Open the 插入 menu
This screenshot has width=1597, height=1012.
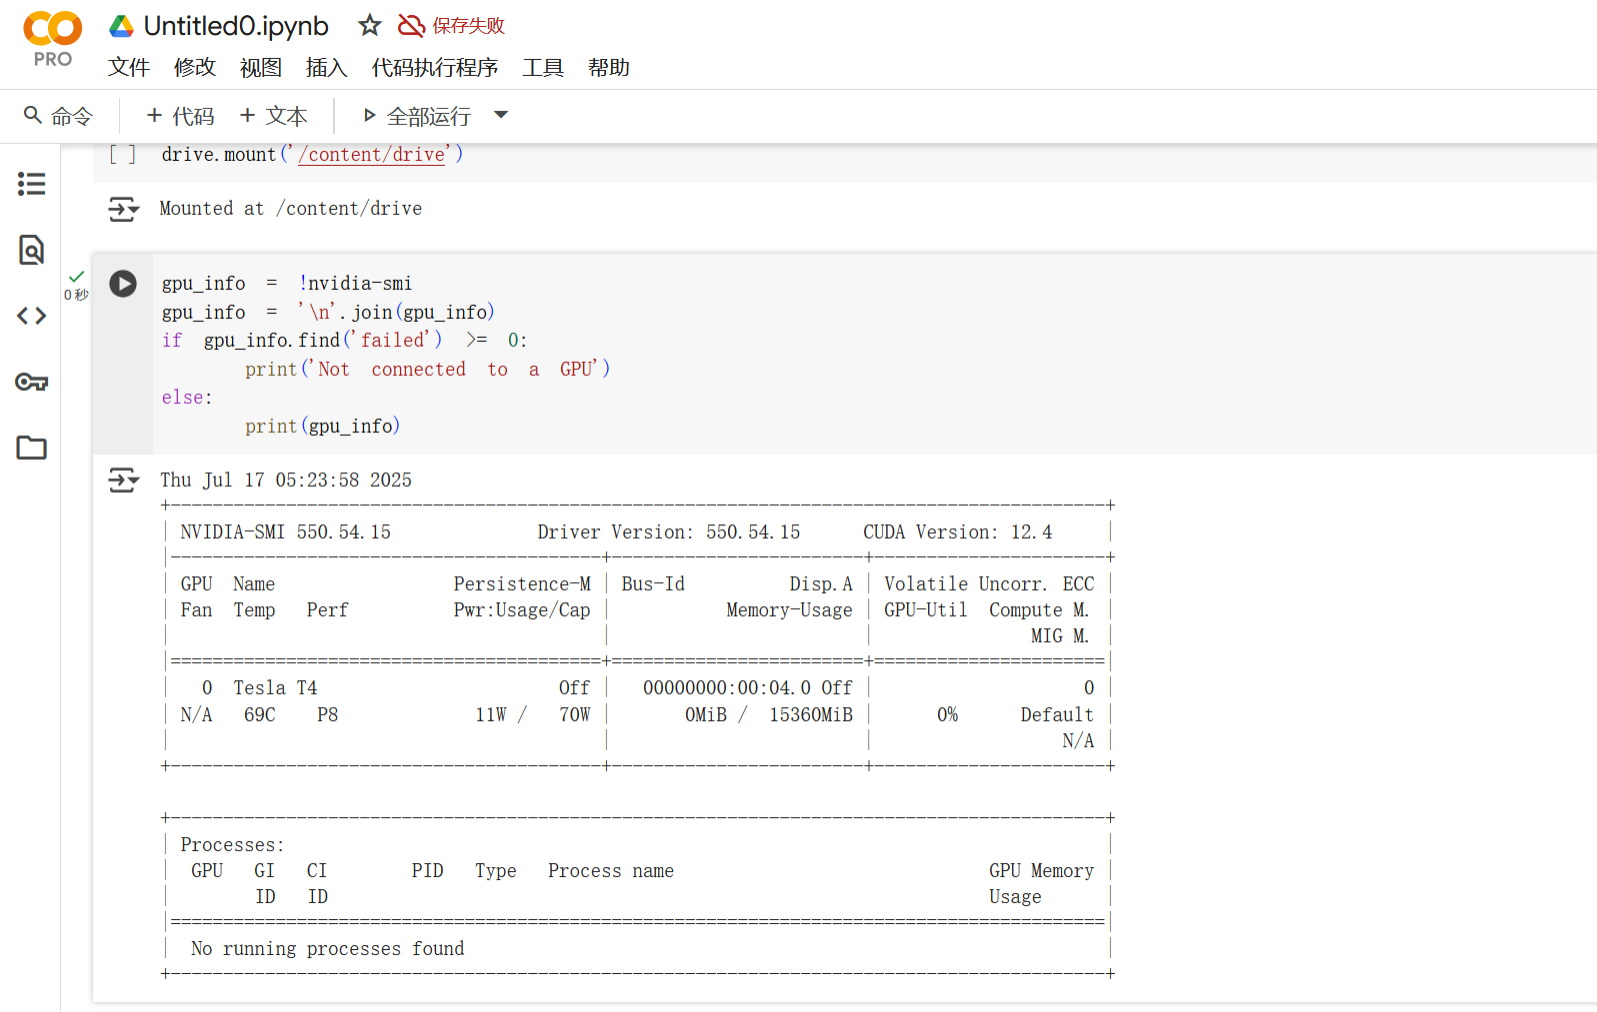pos(327,67)
